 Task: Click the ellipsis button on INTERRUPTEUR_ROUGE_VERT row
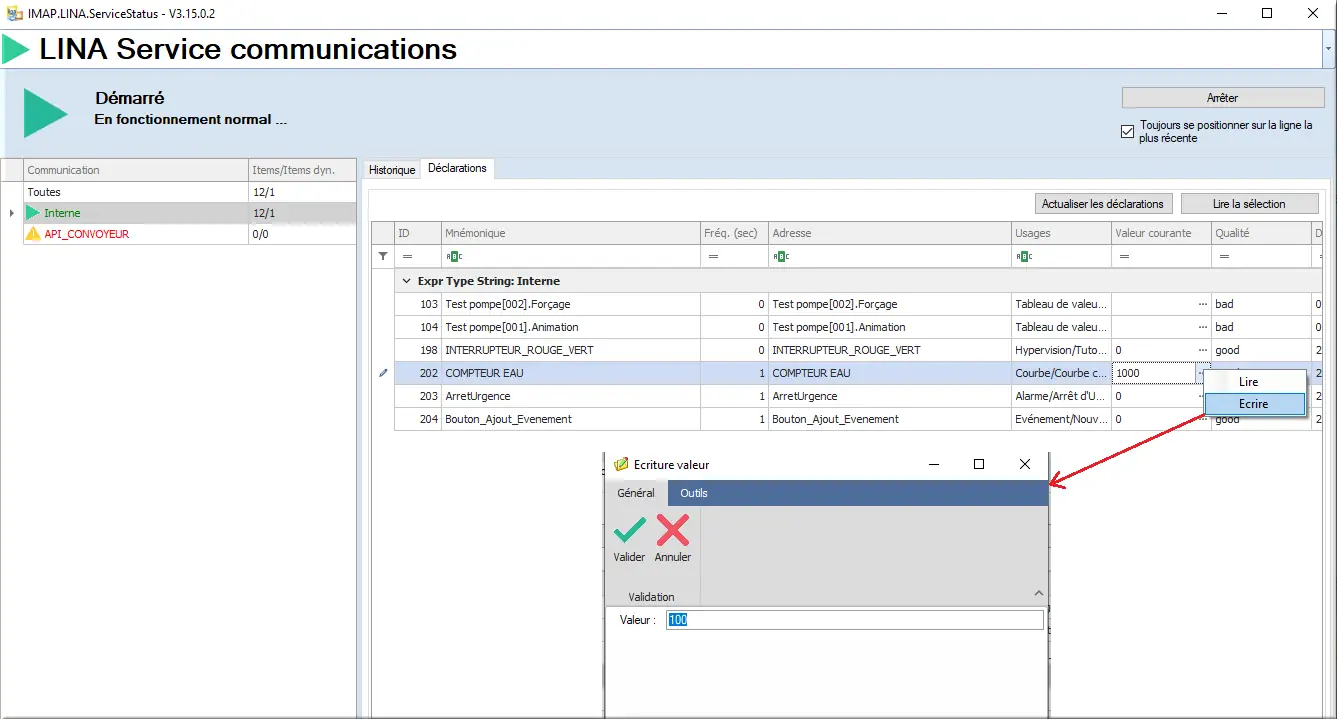coord(1203,350)
